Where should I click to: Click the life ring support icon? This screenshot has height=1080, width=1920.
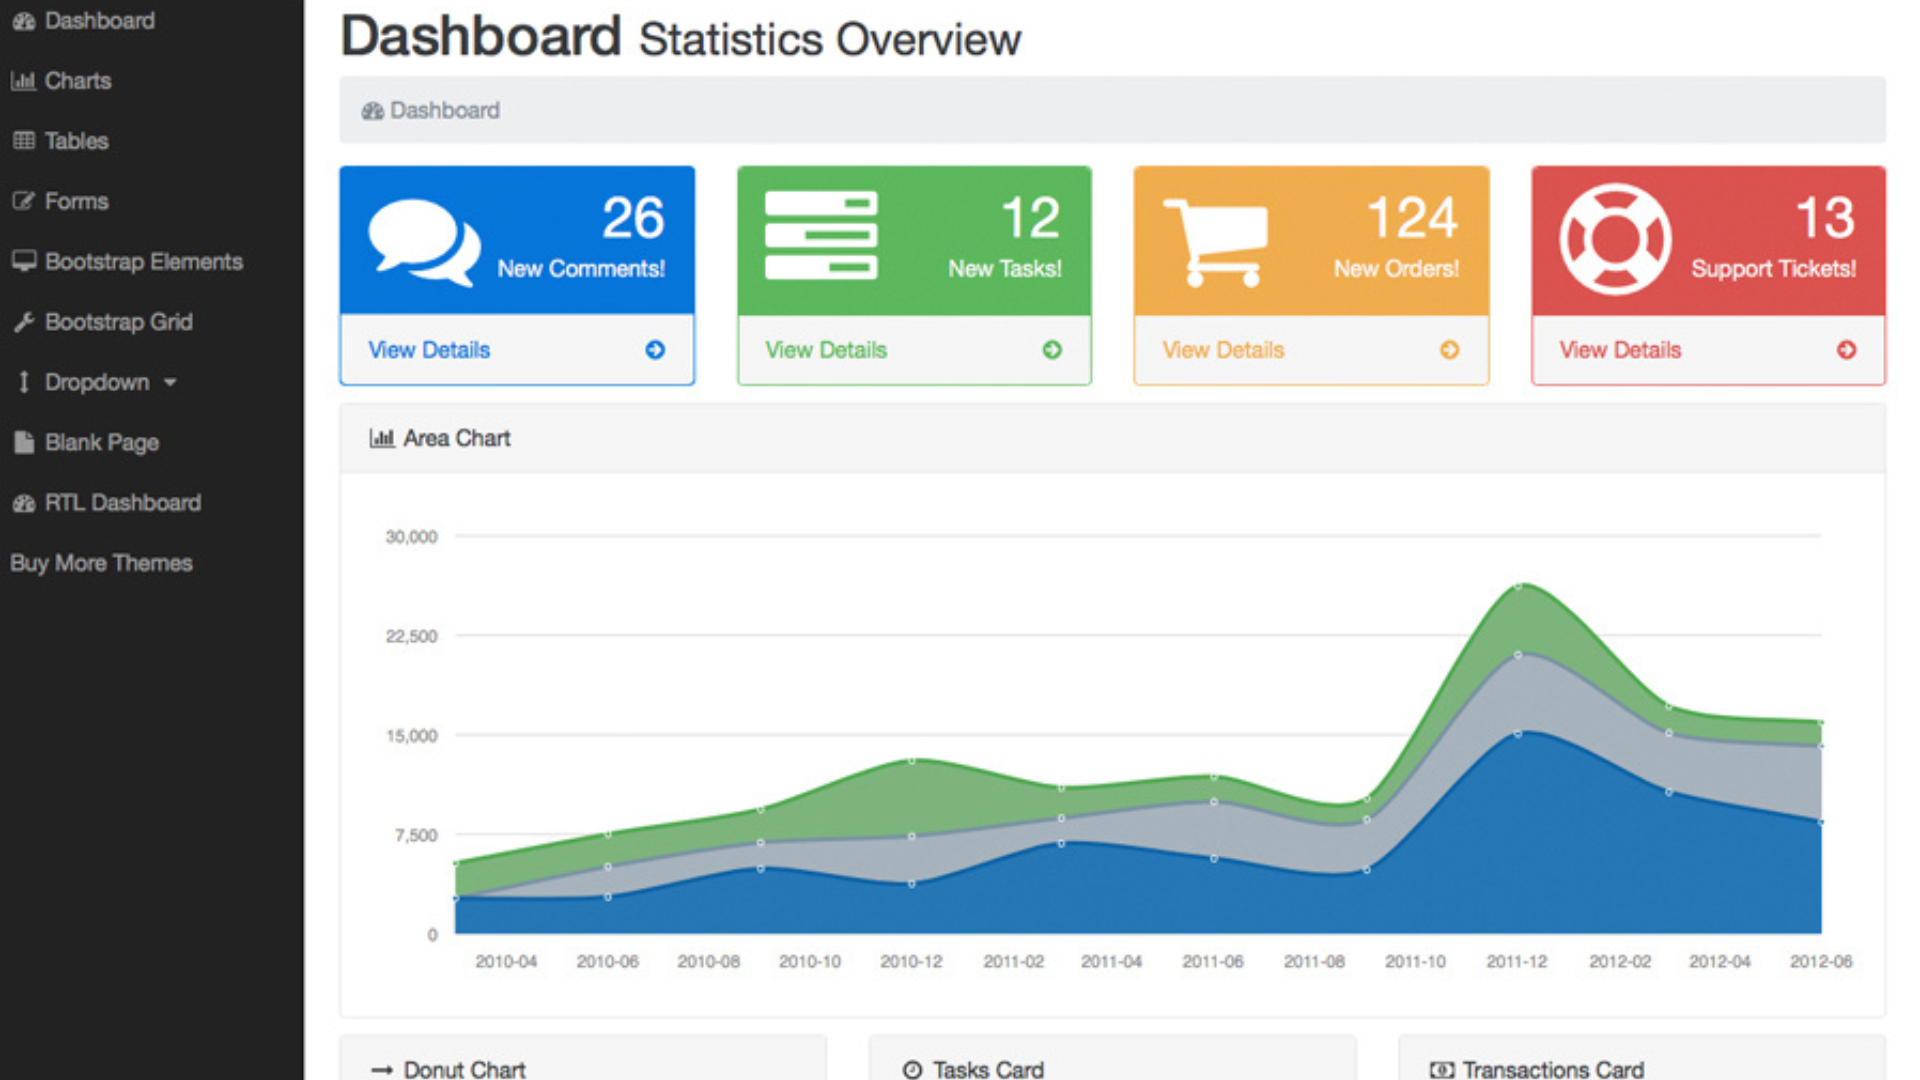[1614, 239]
